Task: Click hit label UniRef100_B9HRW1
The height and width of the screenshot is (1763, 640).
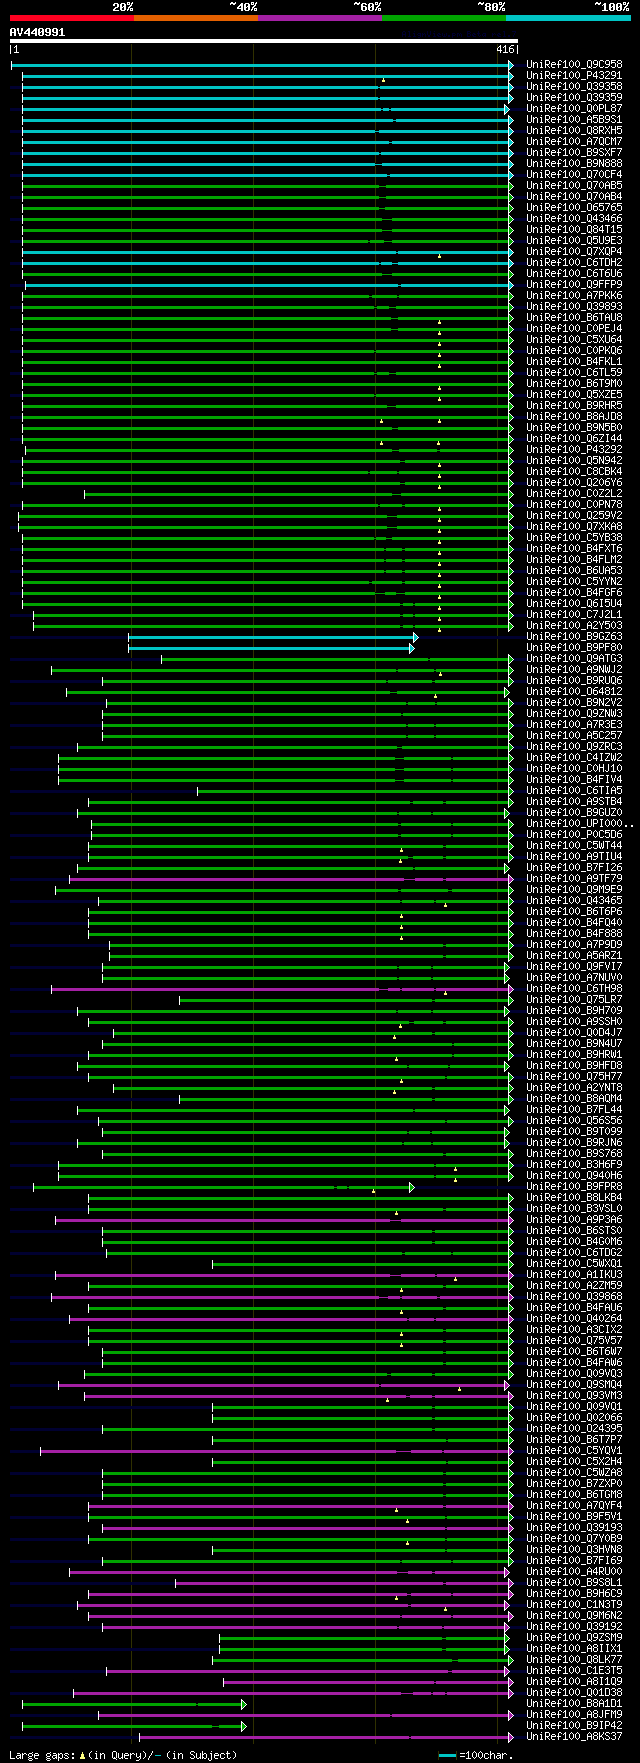Action: [x=574, y=1055]
